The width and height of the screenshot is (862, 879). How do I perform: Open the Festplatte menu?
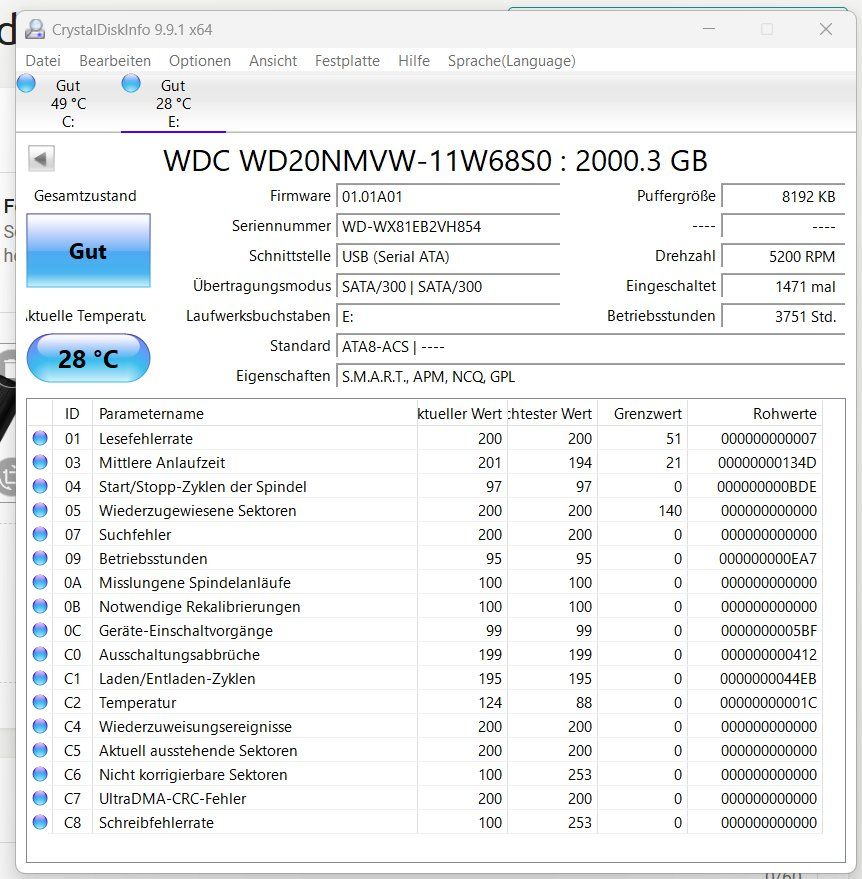pyautogui.click(x=347, y=61)
